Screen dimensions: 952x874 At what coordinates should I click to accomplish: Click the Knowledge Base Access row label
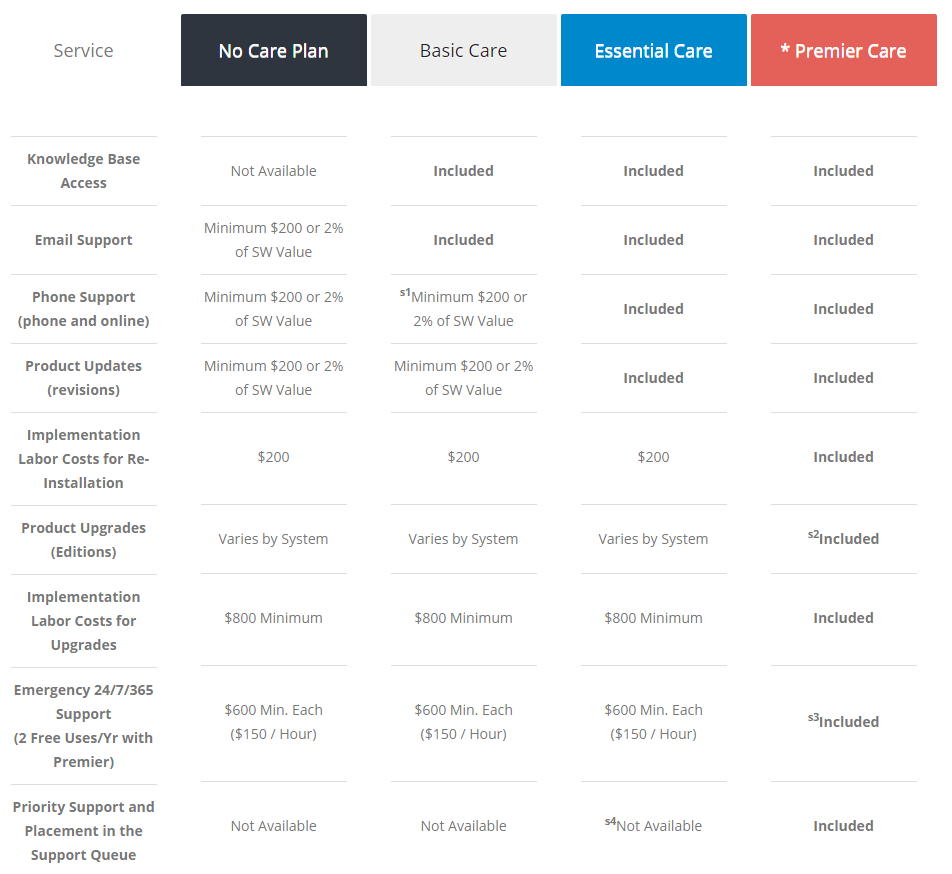pyautogui.click(x=83, y=171)
